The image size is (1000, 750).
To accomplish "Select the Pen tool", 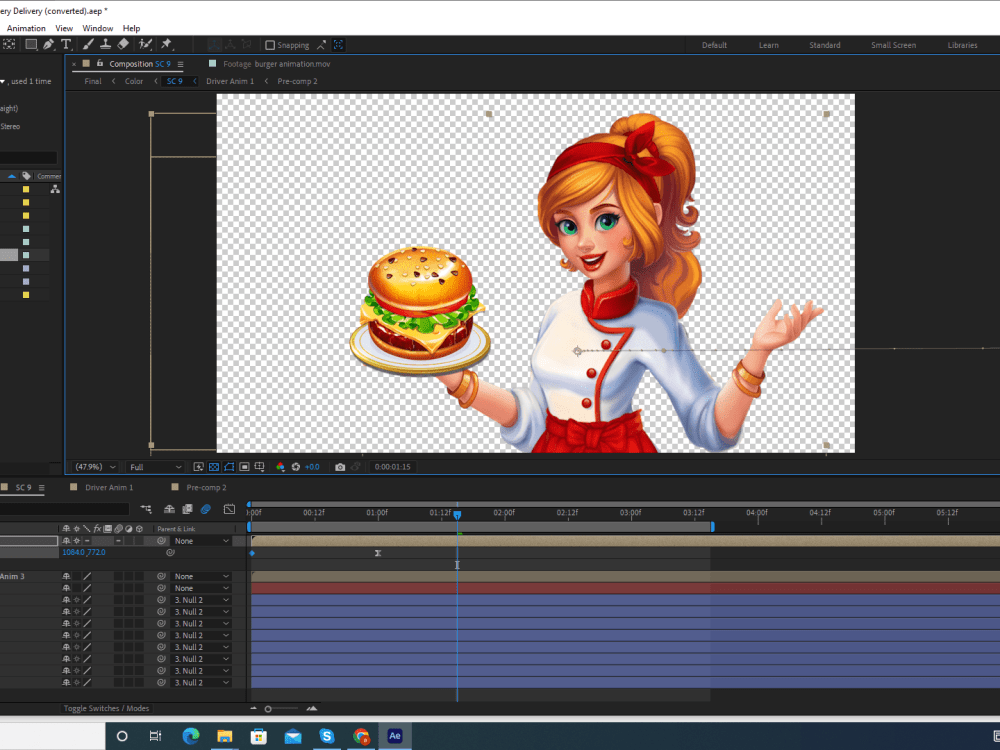I will pos(48,44).
